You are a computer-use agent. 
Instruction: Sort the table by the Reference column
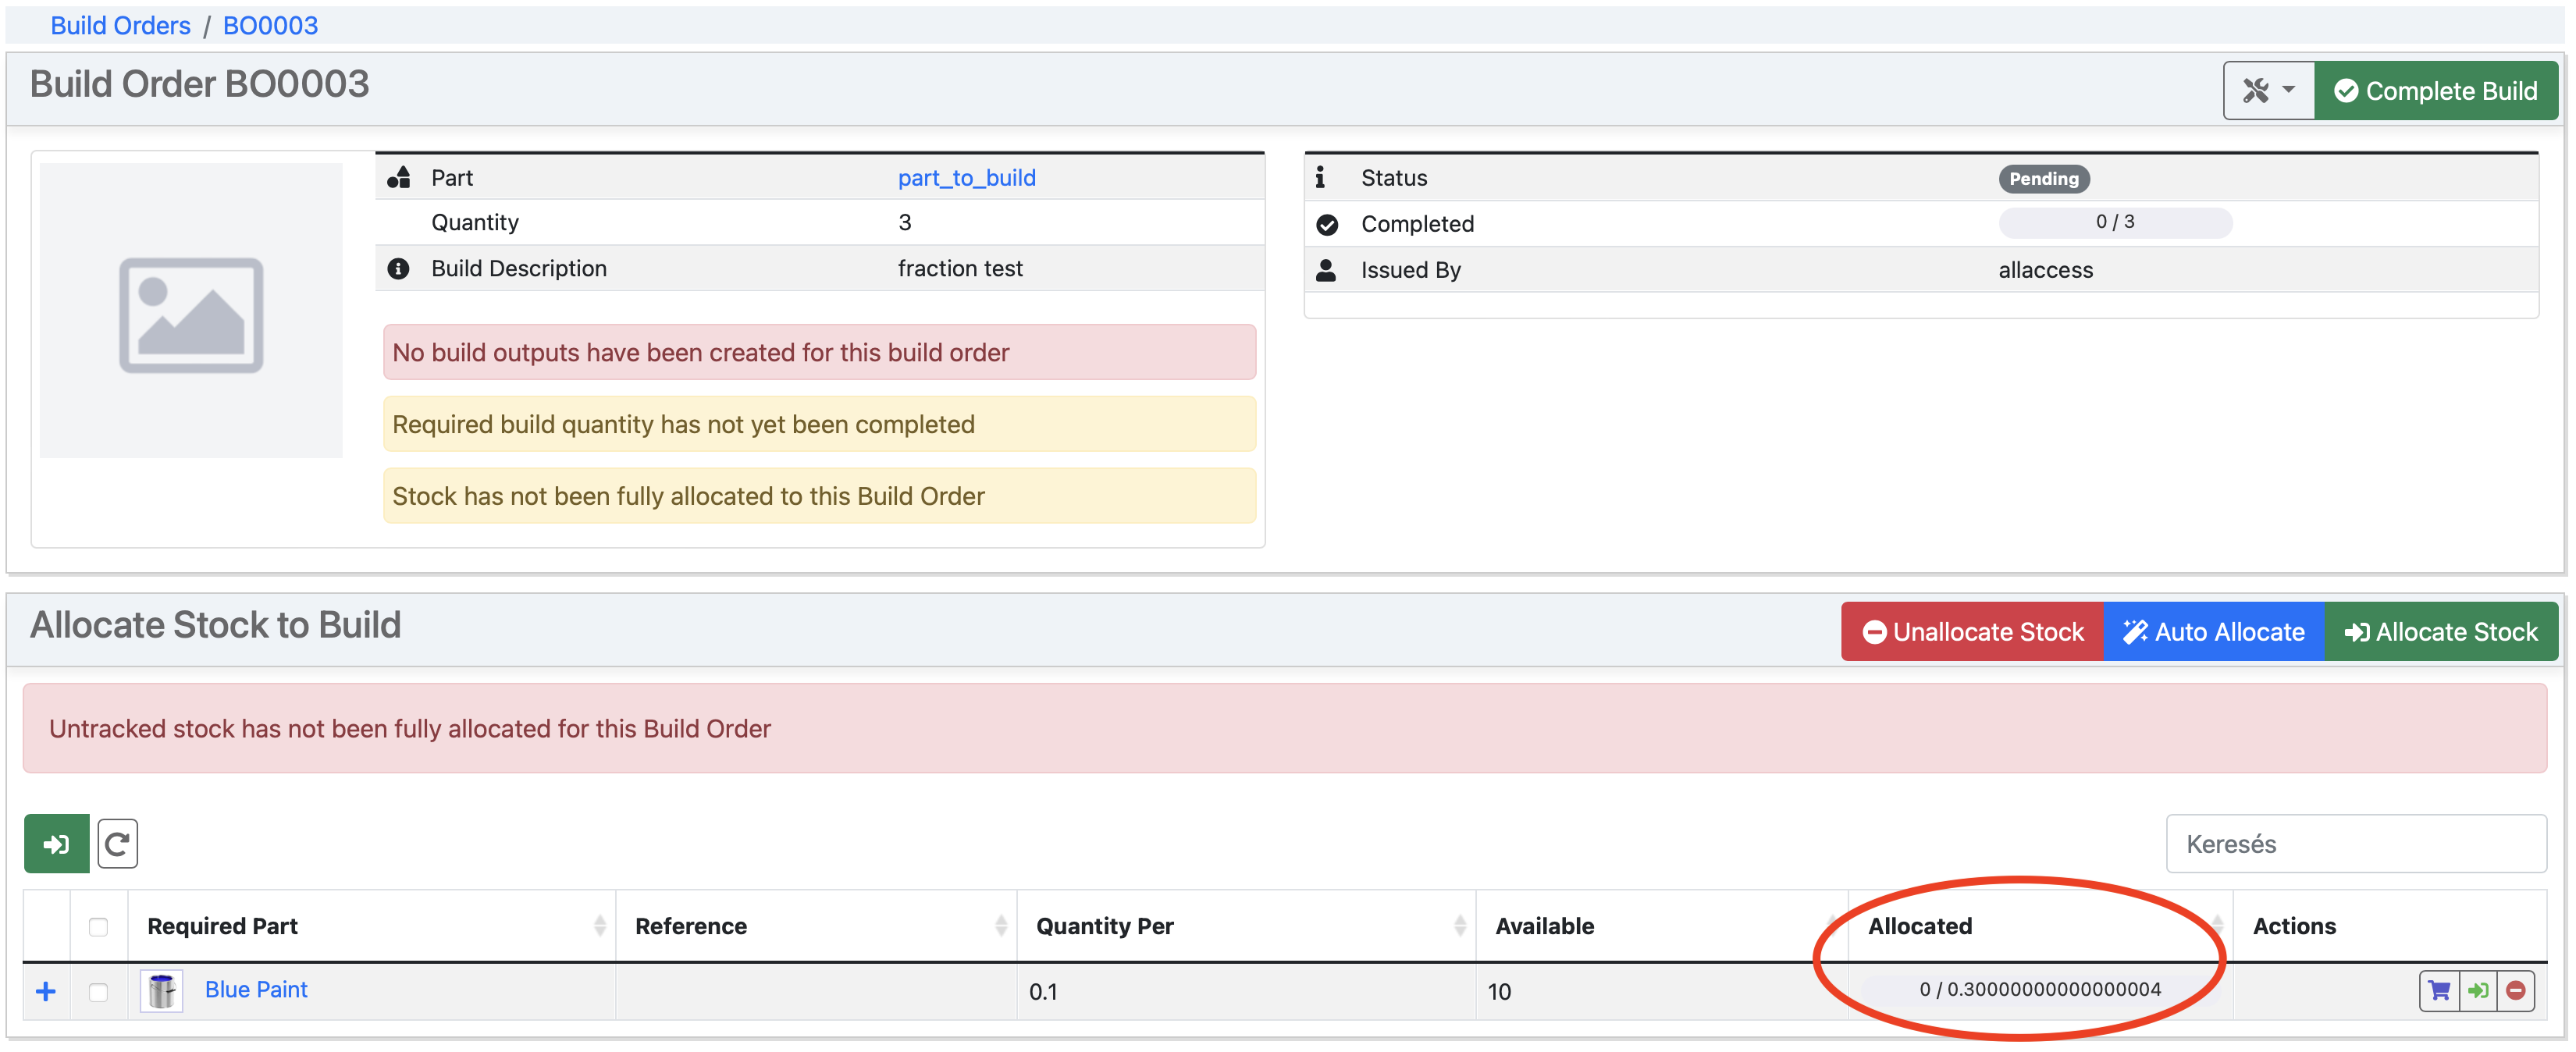690,926
